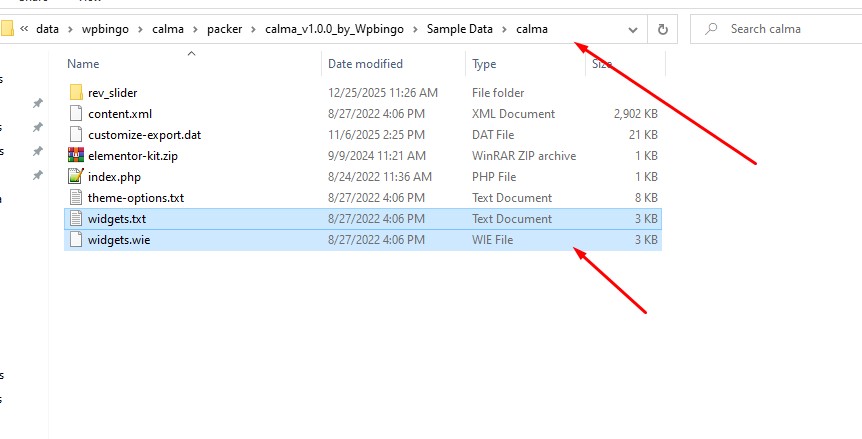Click the data breadcrumb segment
Viewport: 862px width, 439px height.
click(47, 29)
